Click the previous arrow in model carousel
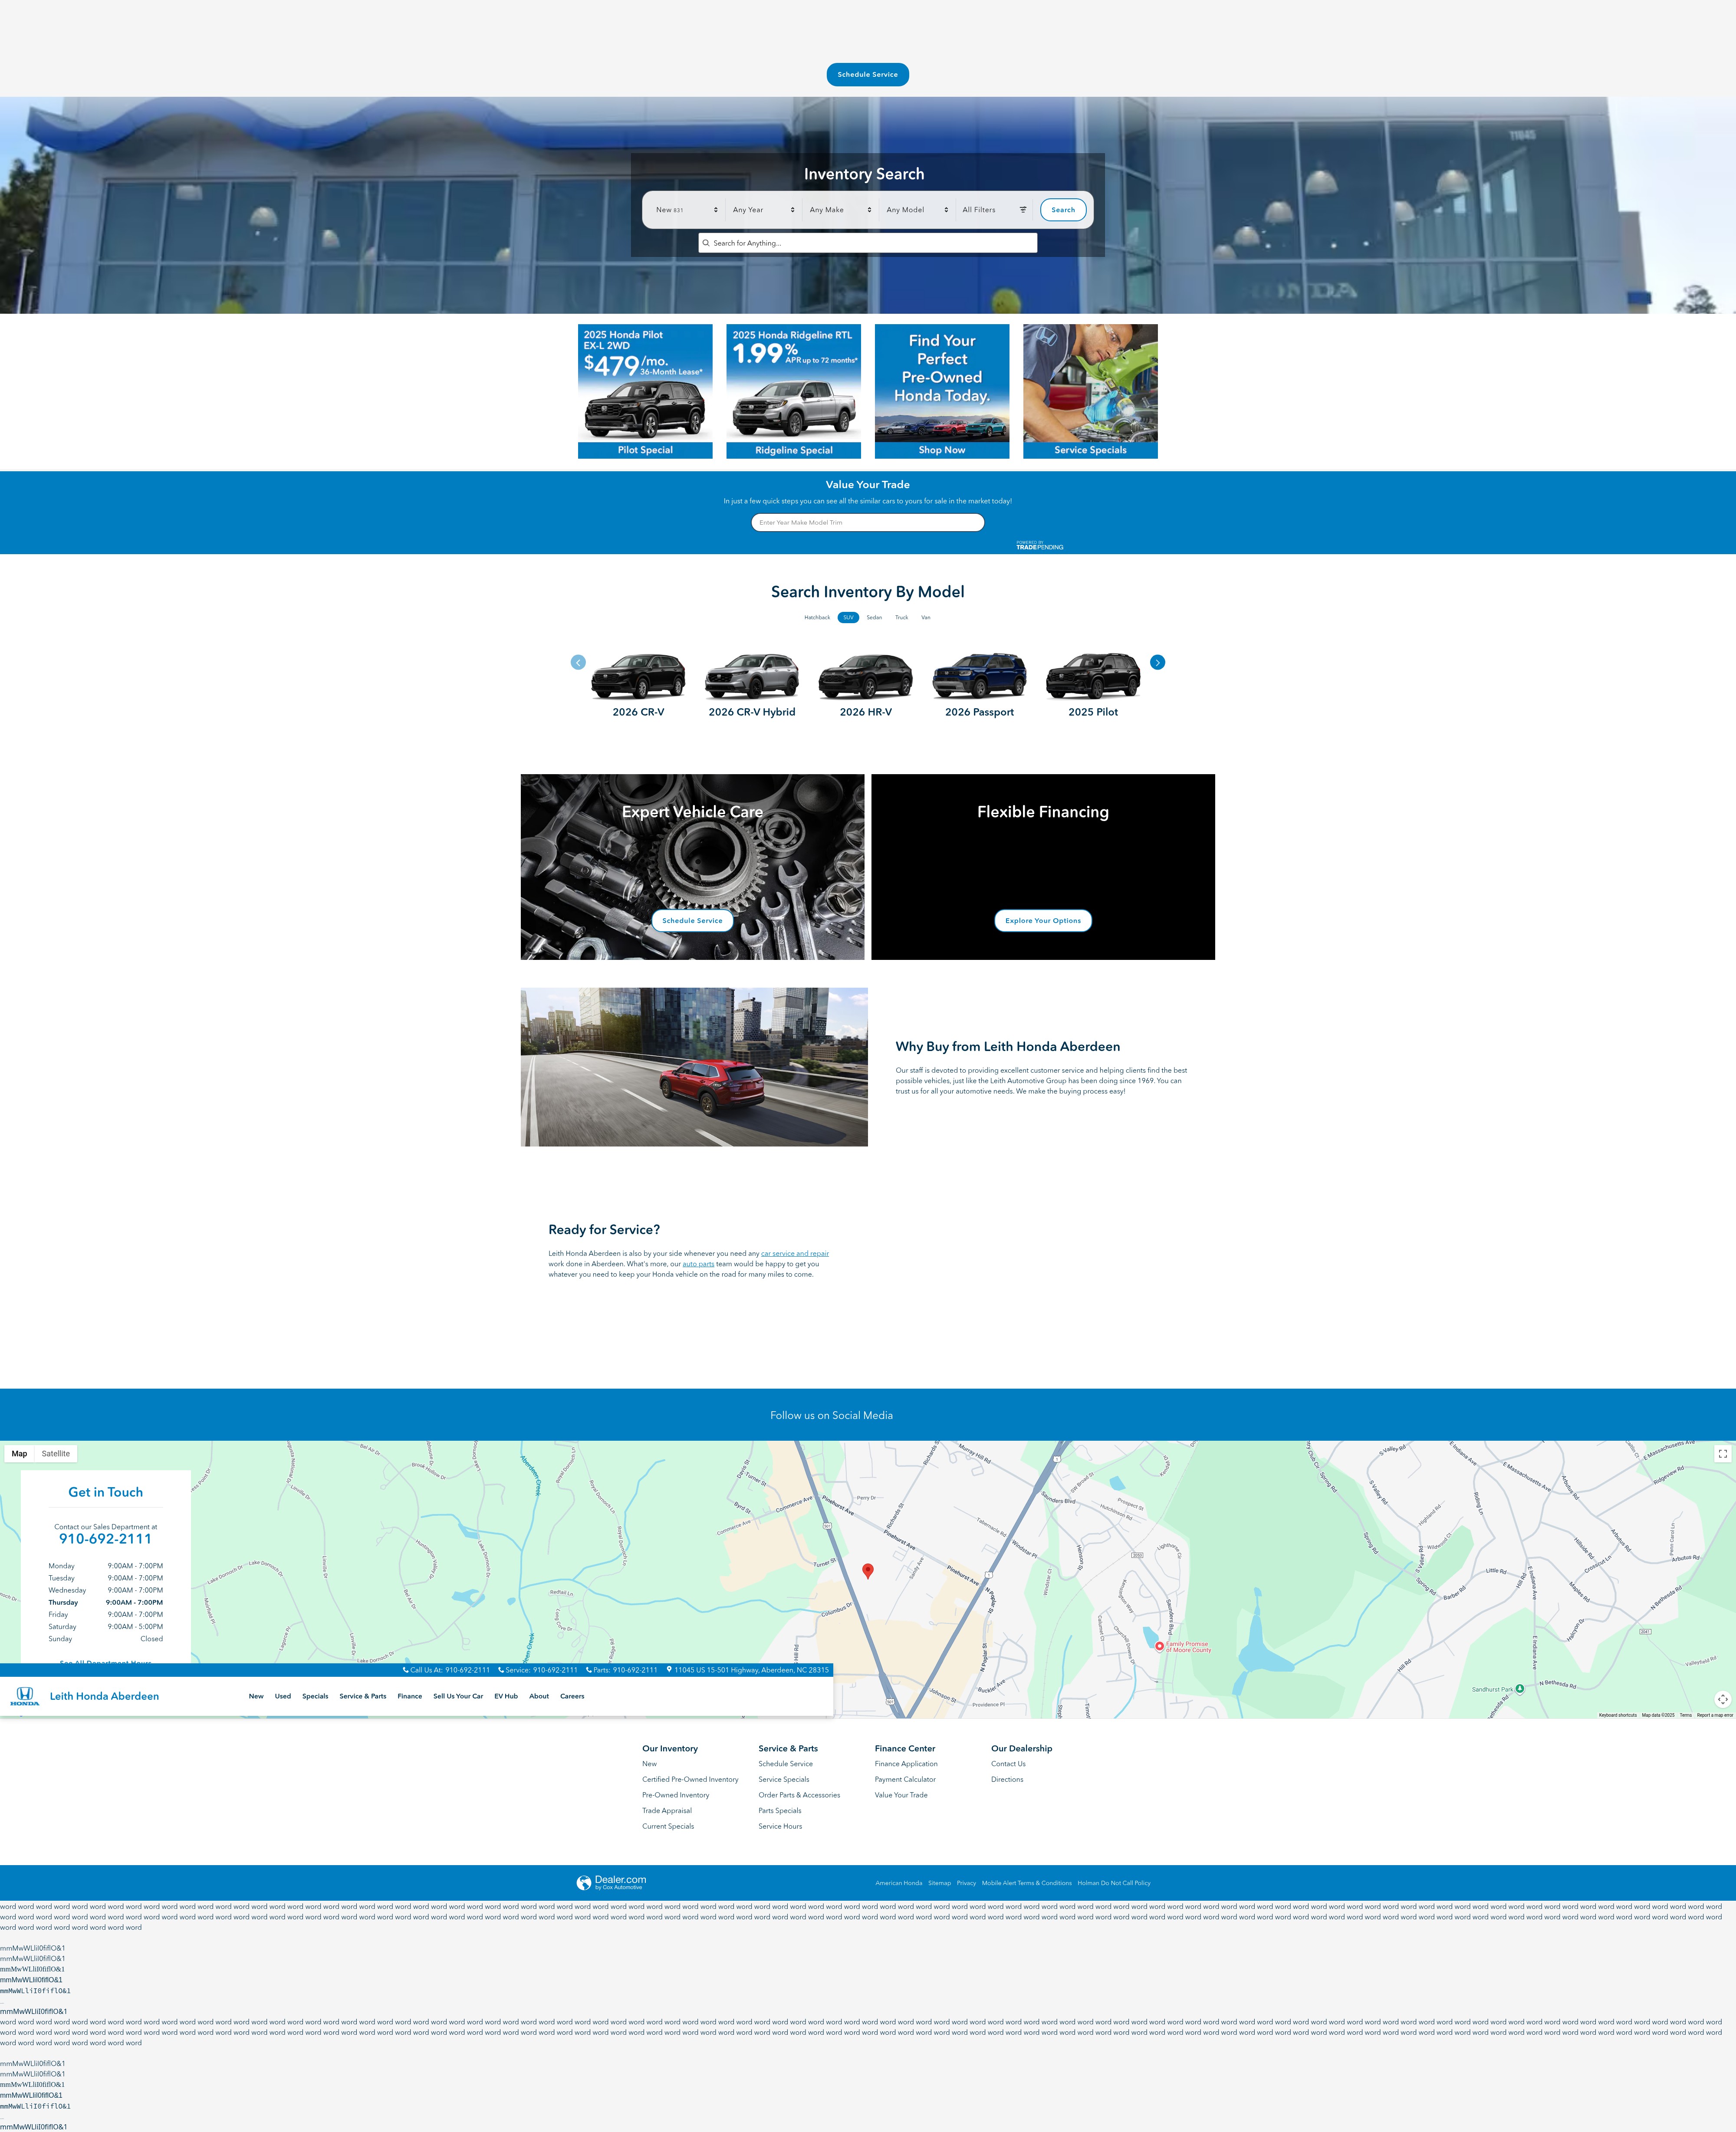This screenshot has height=2132, width=1736. [578, 662]
